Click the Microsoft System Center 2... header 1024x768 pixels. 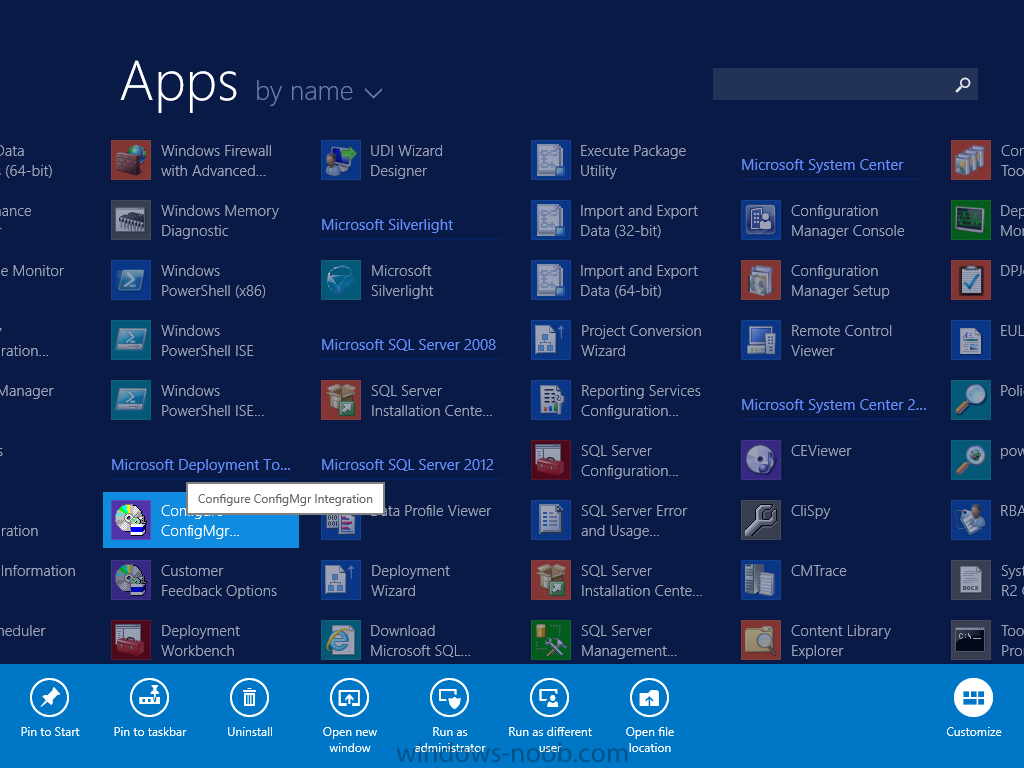(x=833, y=405)
